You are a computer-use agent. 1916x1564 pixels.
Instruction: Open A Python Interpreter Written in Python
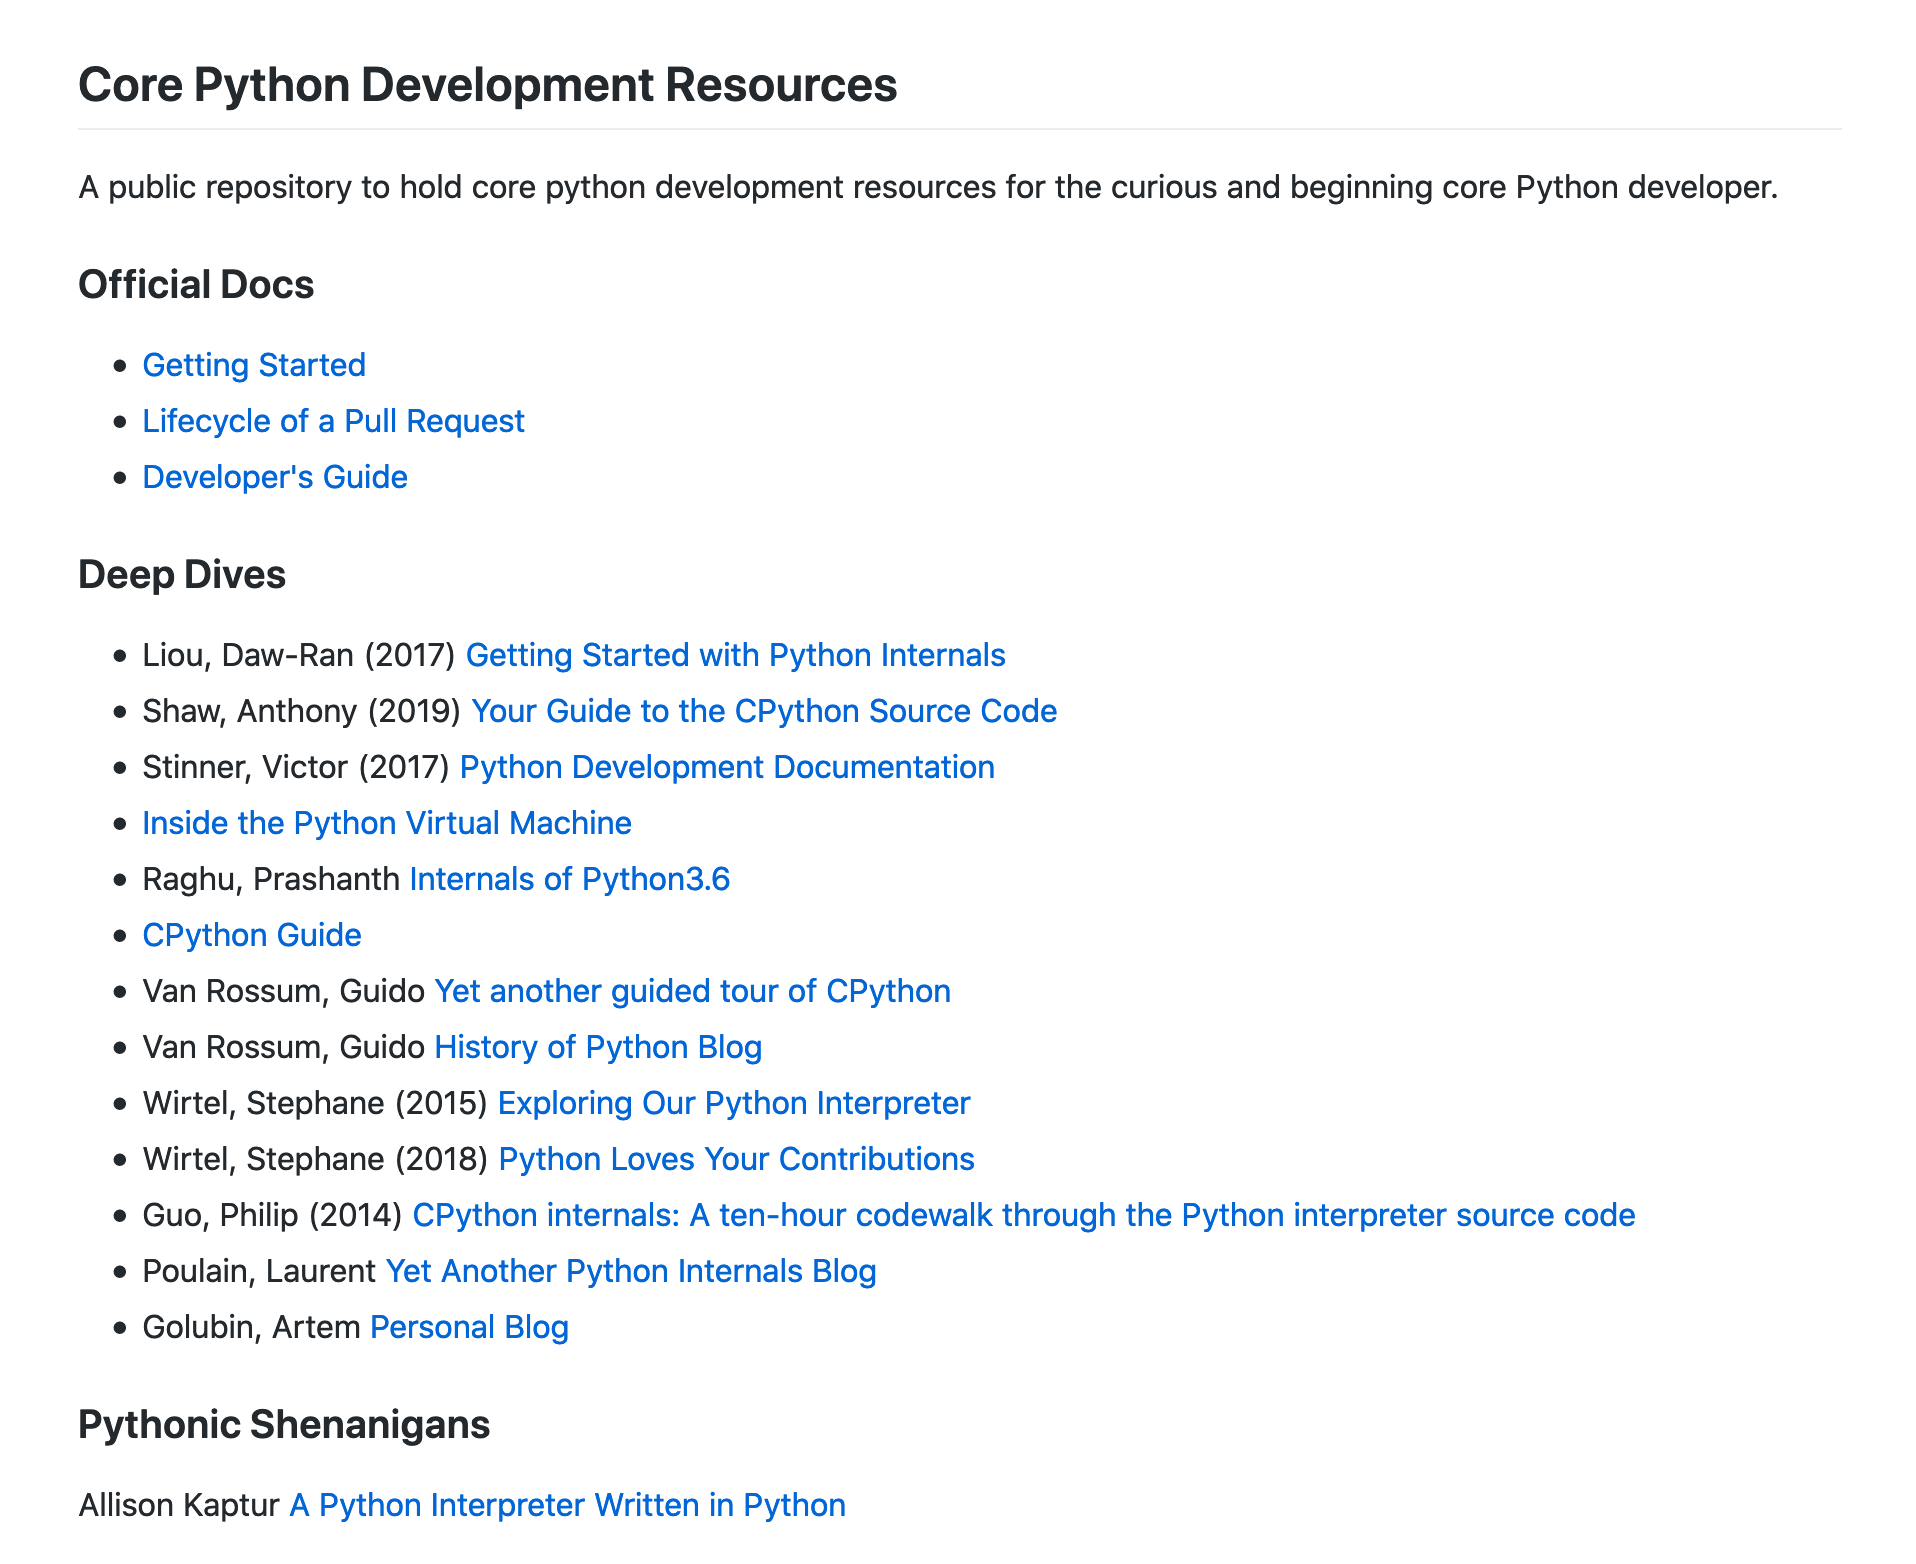pos(567,1505)
